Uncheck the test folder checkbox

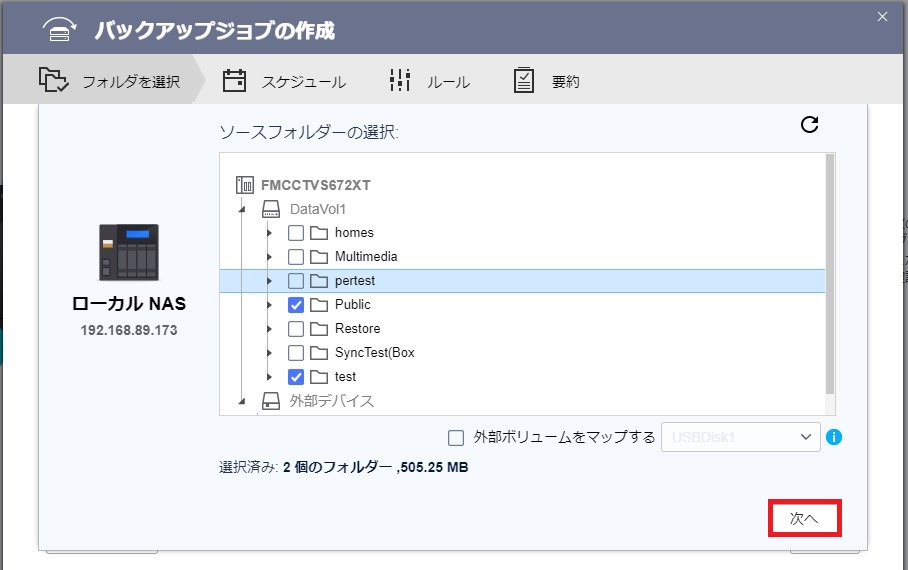click(296, 377)
